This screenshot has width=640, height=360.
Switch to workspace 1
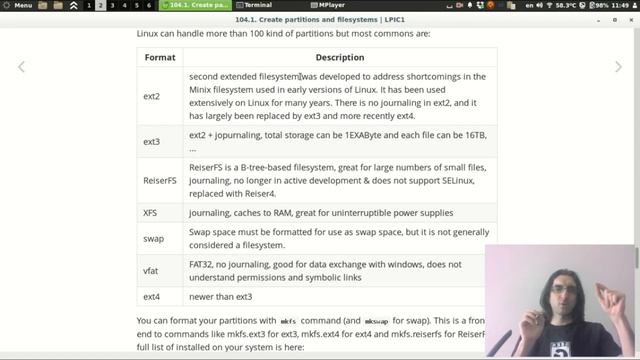(89, 5)
